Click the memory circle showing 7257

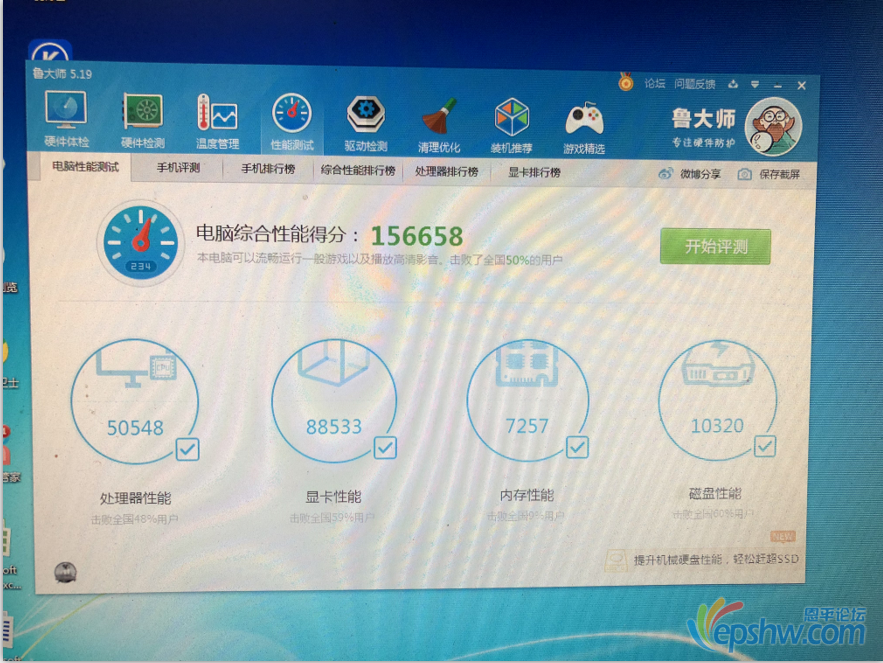point(528,400)
